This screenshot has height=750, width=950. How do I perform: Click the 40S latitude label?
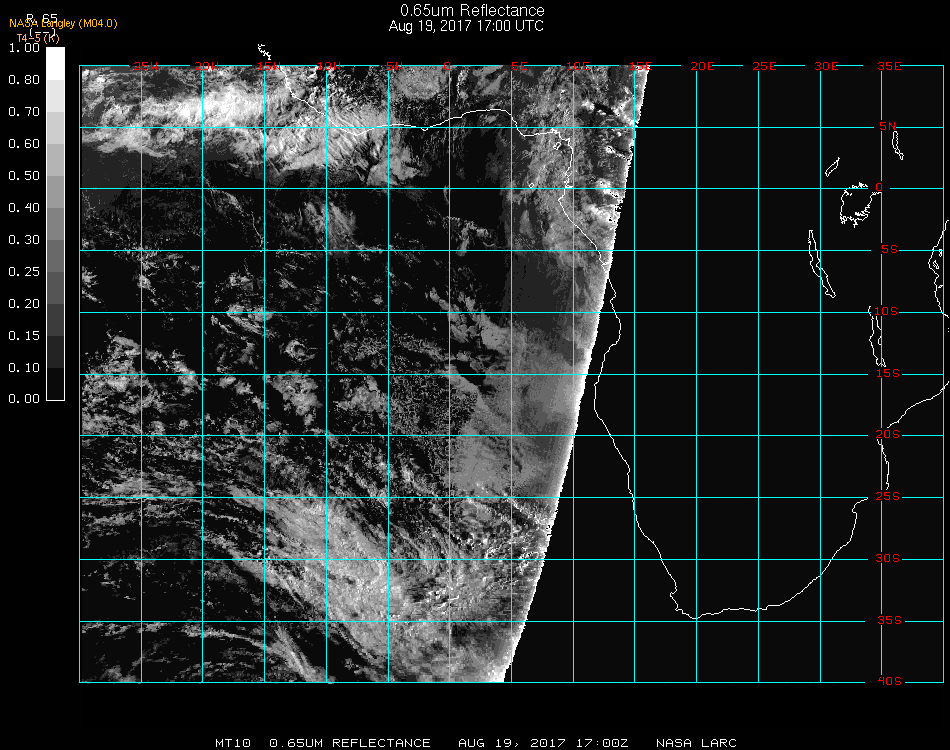tap(889, 682)
